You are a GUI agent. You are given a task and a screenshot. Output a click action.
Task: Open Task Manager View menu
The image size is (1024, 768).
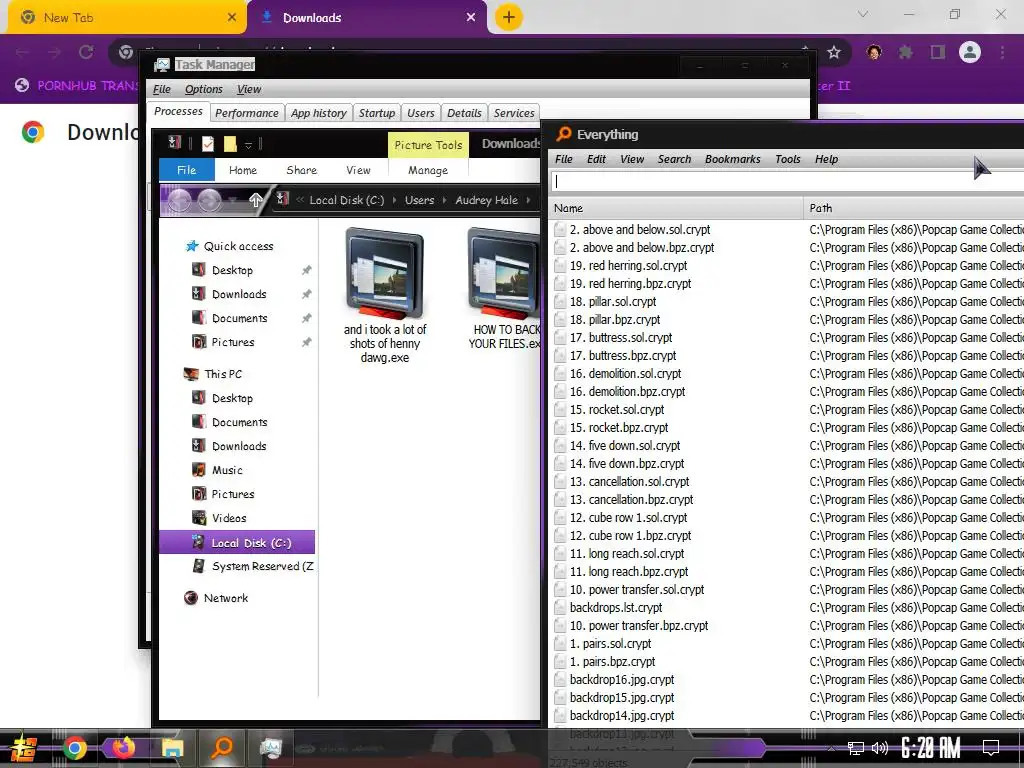[249, 89]
